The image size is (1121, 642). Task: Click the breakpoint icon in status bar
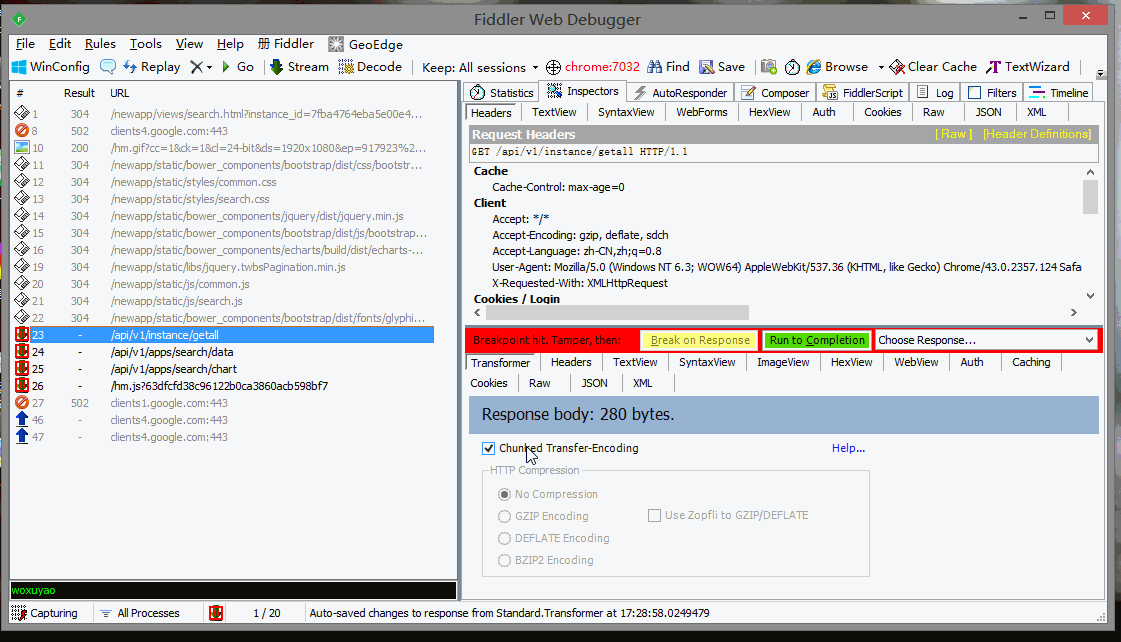216,613
